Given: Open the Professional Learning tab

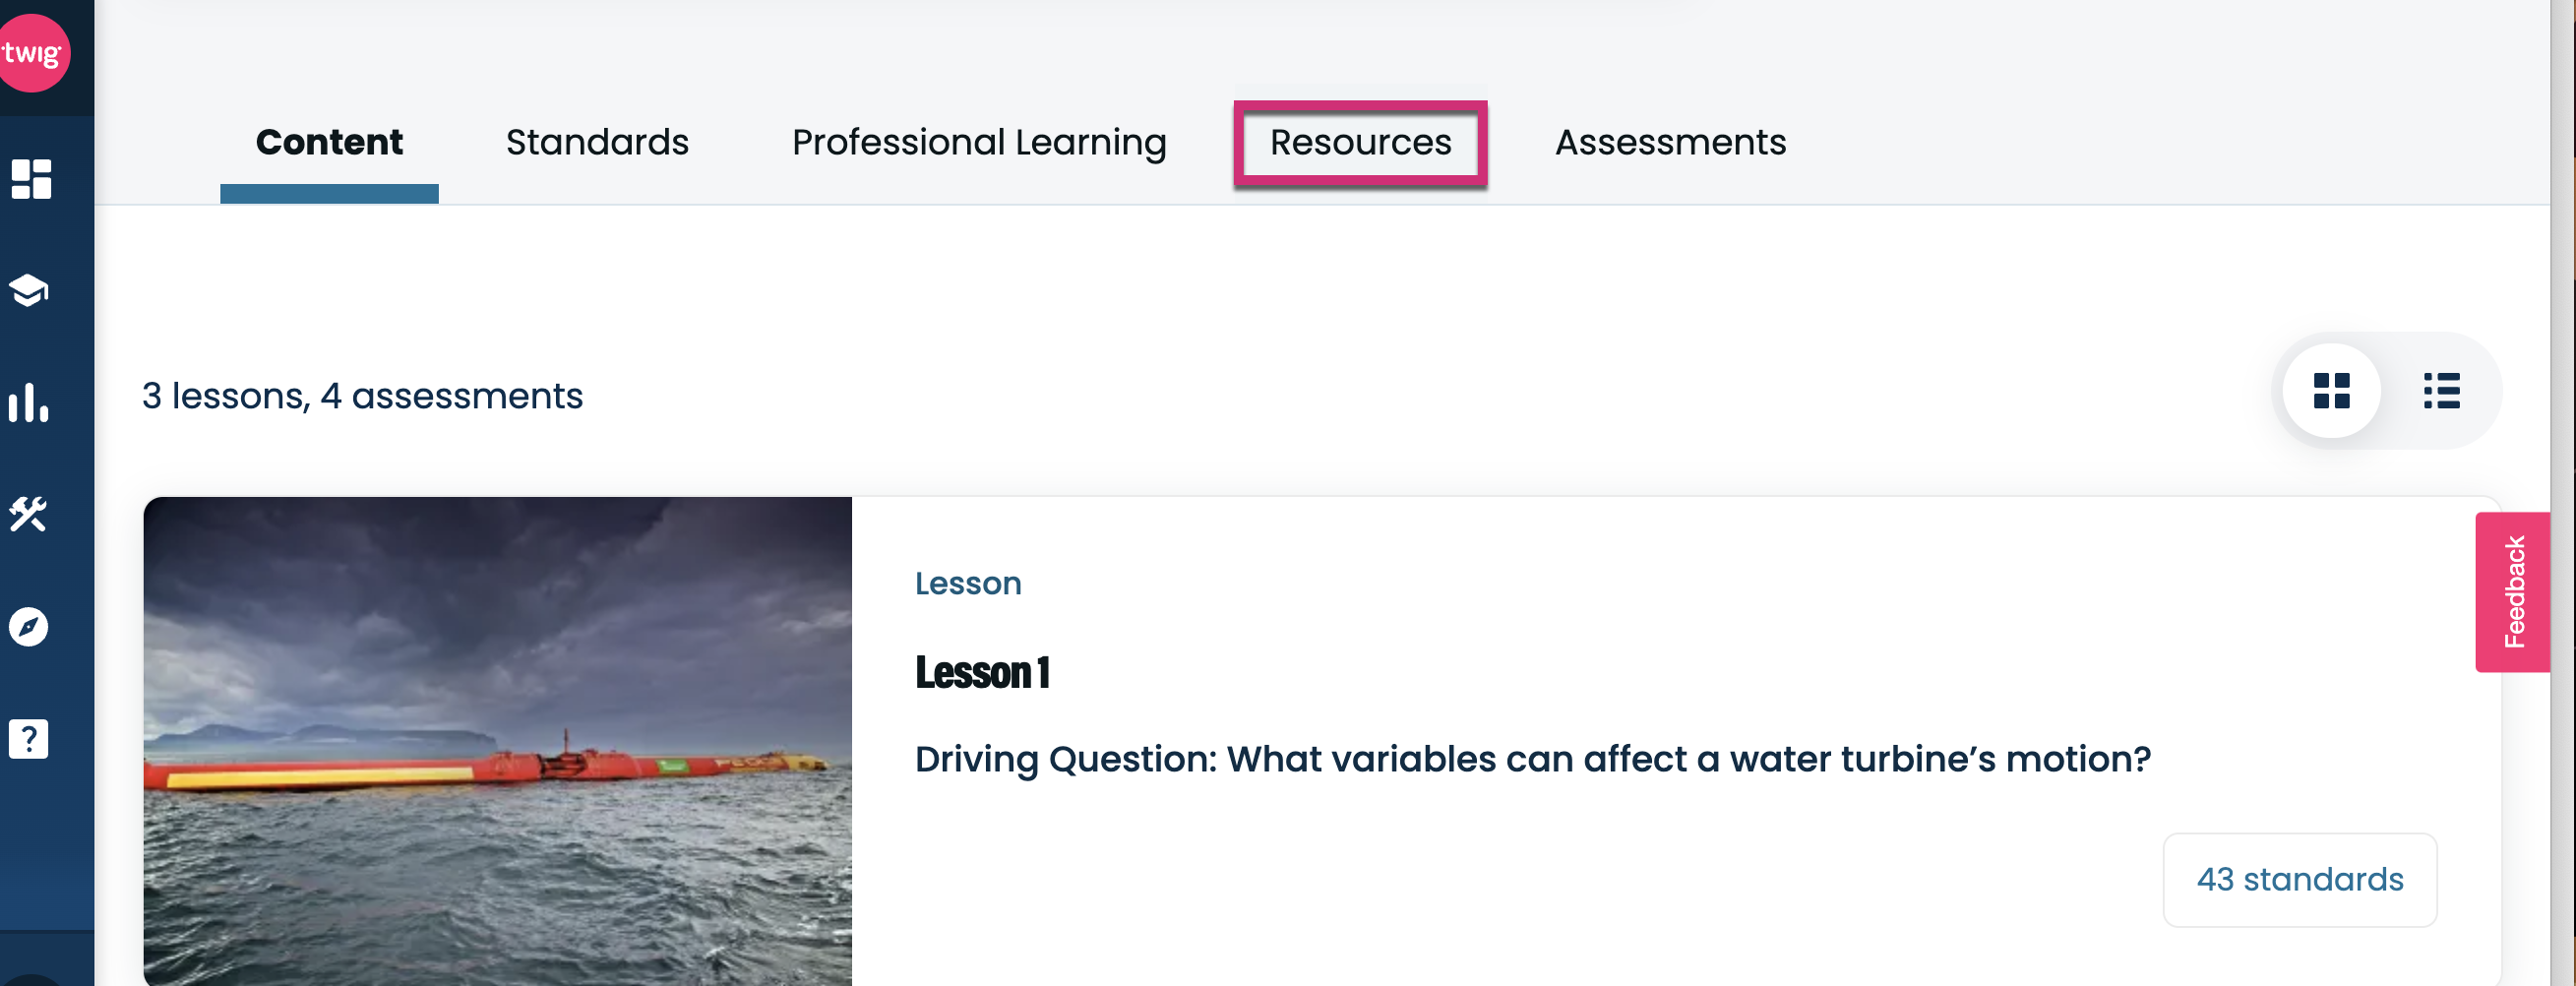Looking at the screenshot, I should pyautogui.click(x=979, y=142).
